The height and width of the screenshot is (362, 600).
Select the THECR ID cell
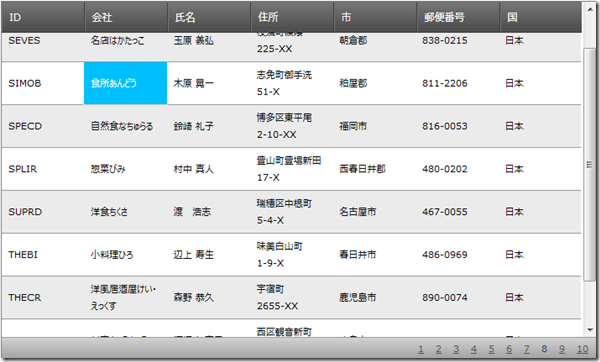pos(43,297)
